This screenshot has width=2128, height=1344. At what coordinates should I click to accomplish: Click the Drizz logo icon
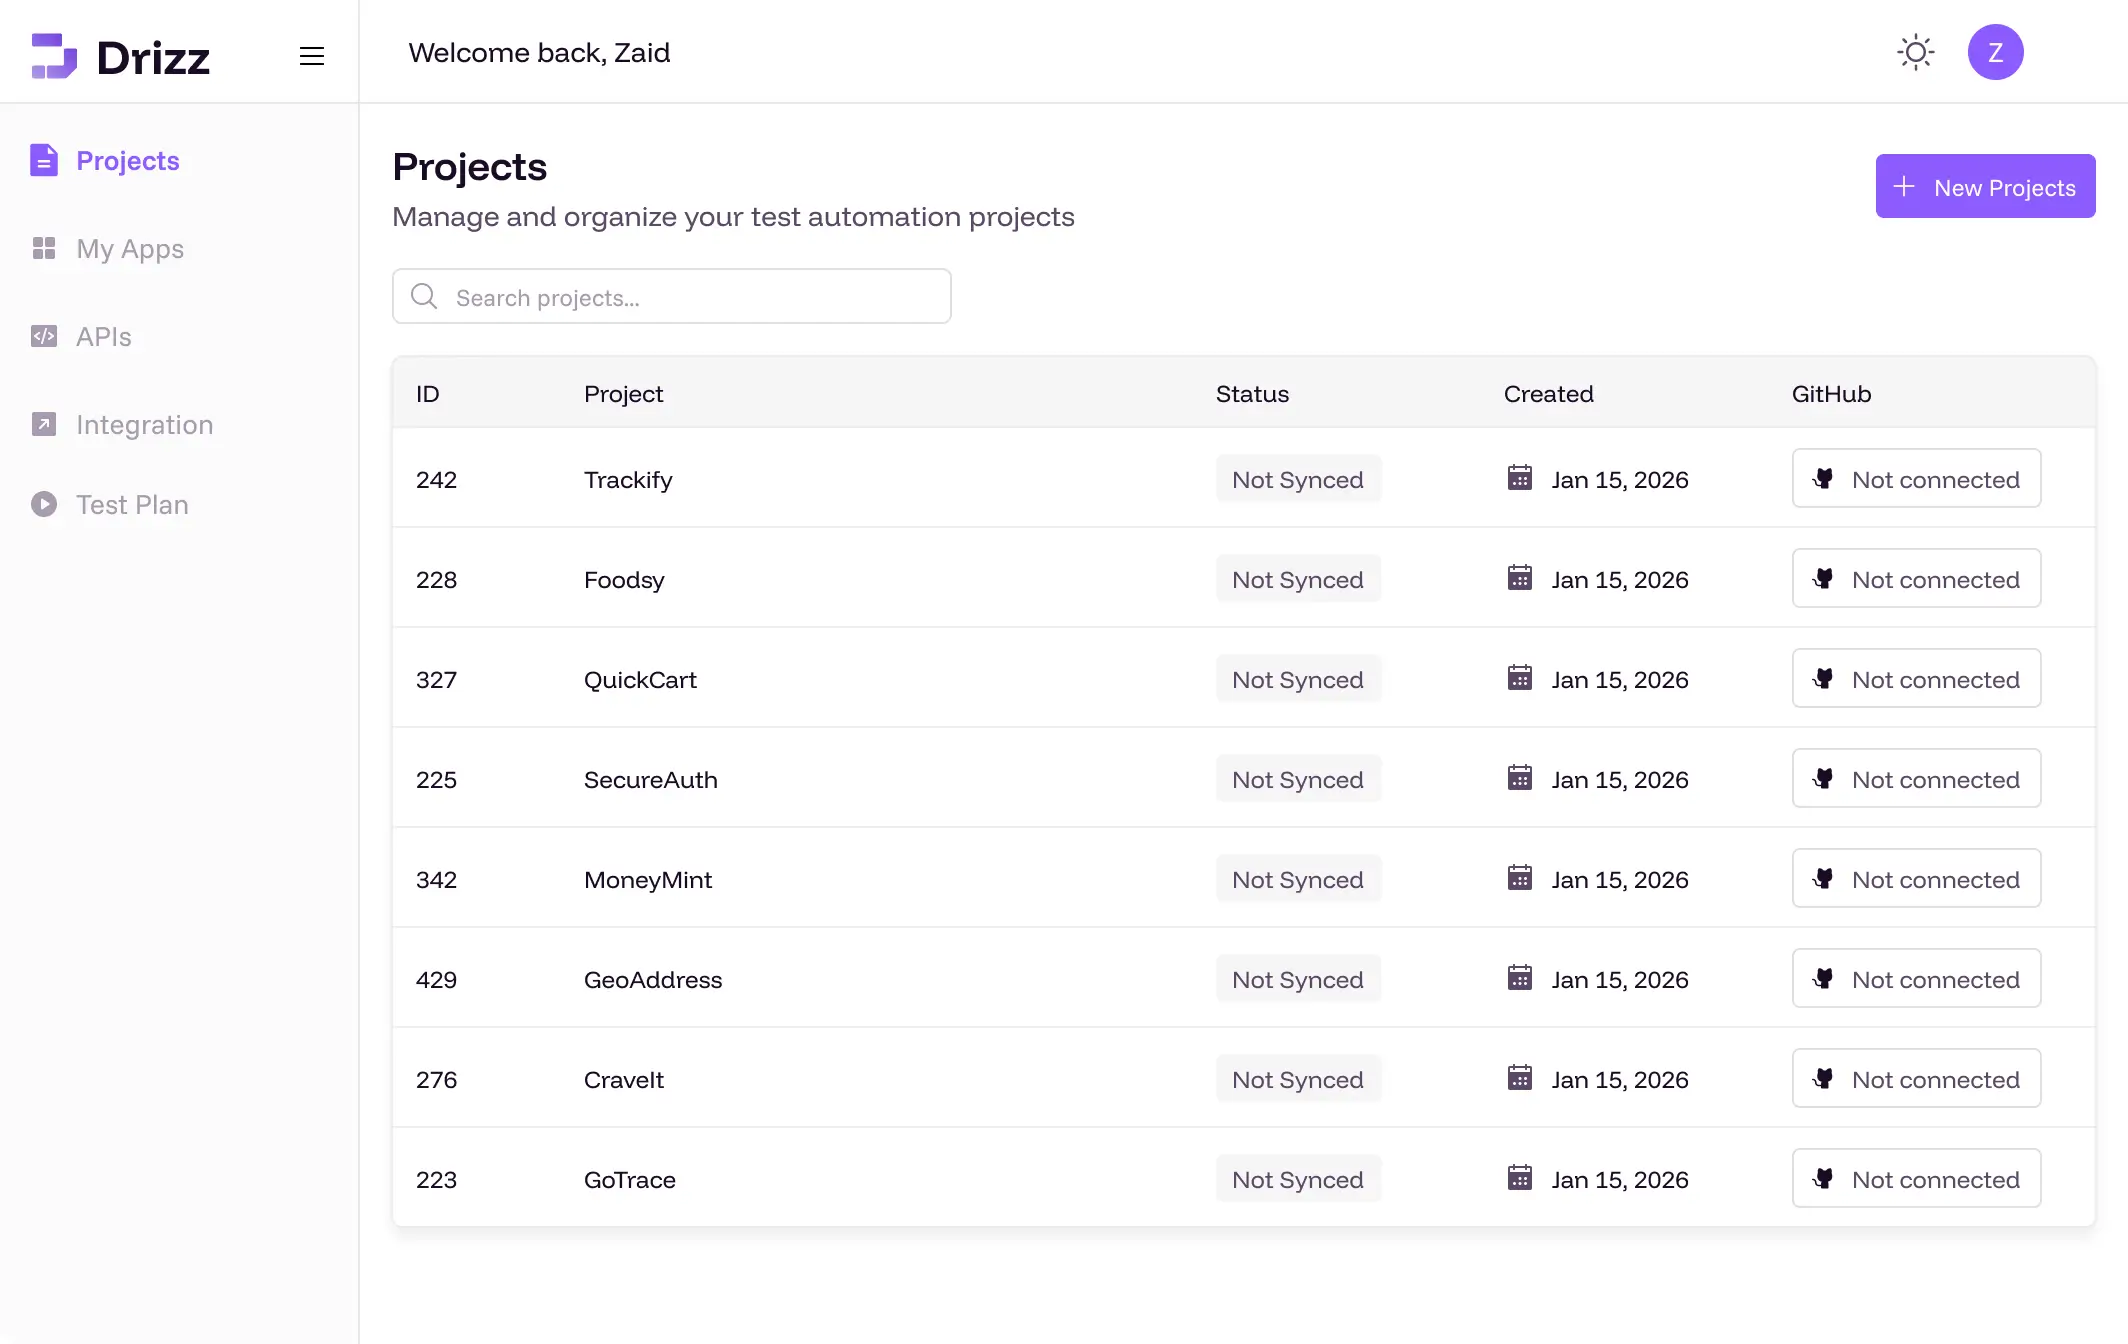point(54,56)
